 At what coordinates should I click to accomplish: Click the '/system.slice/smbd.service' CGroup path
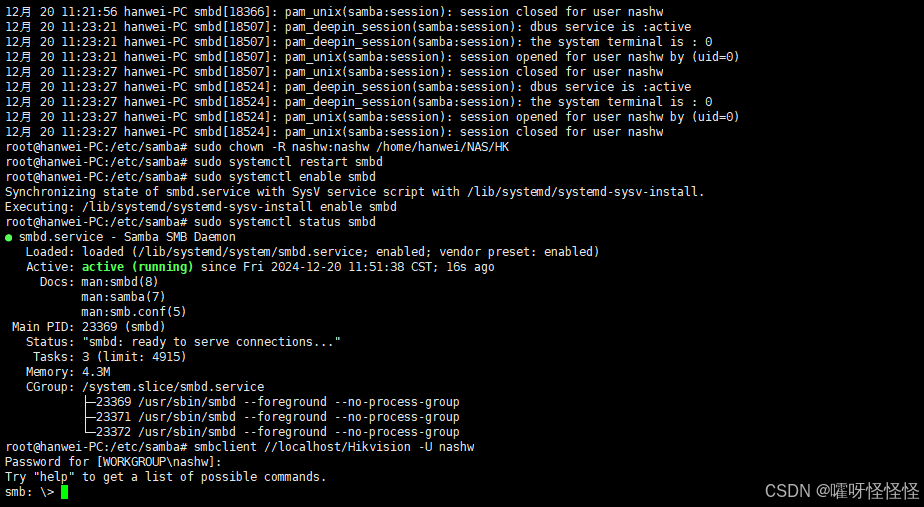(x=173, y=387)
